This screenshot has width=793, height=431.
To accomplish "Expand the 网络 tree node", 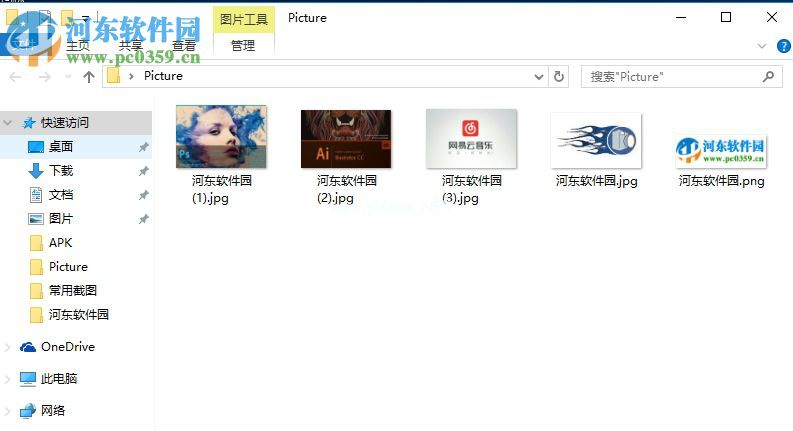I will coord(9,411).
